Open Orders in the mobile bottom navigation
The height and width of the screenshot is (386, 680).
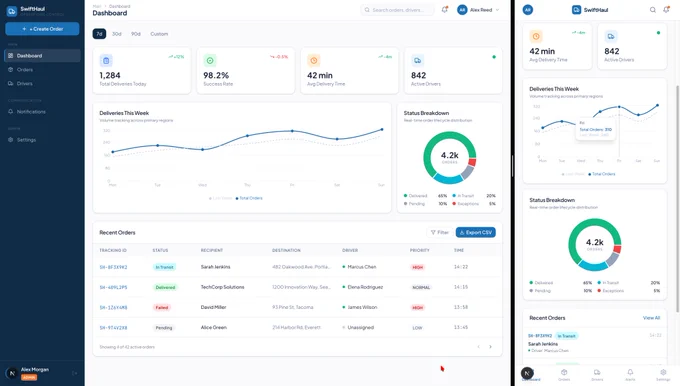pos(564,375)
